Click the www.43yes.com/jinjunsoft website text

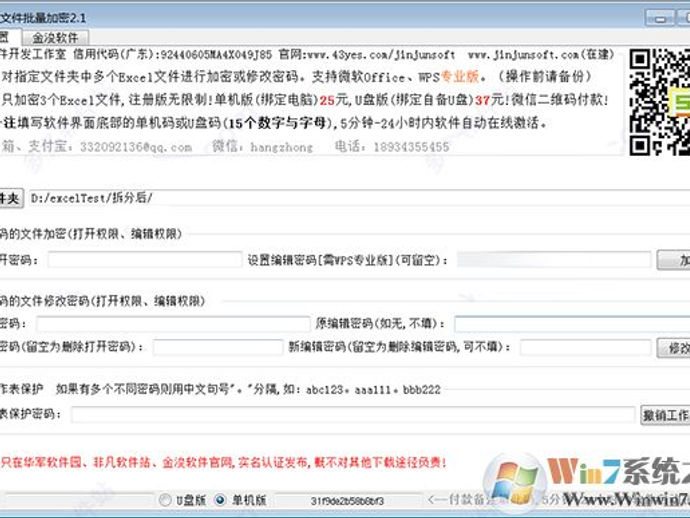click(381, 55)
